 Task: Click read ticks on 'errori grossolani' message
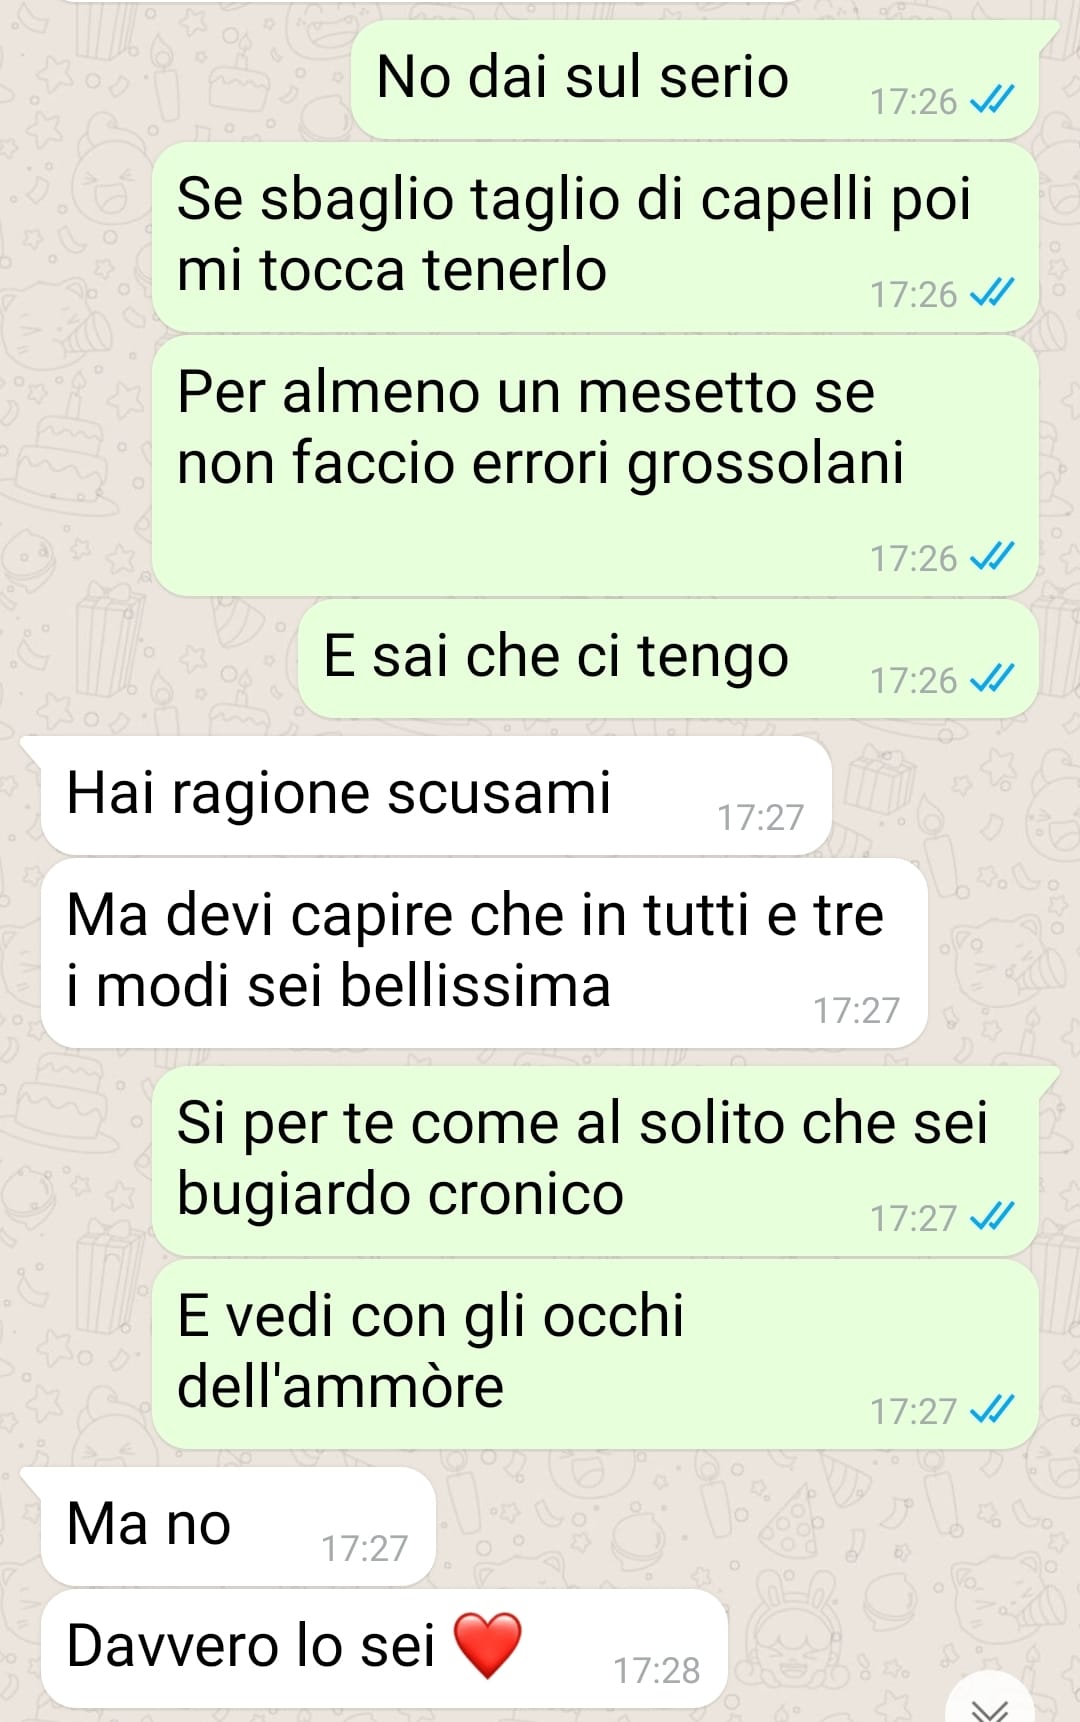click(x=993, y=557)
